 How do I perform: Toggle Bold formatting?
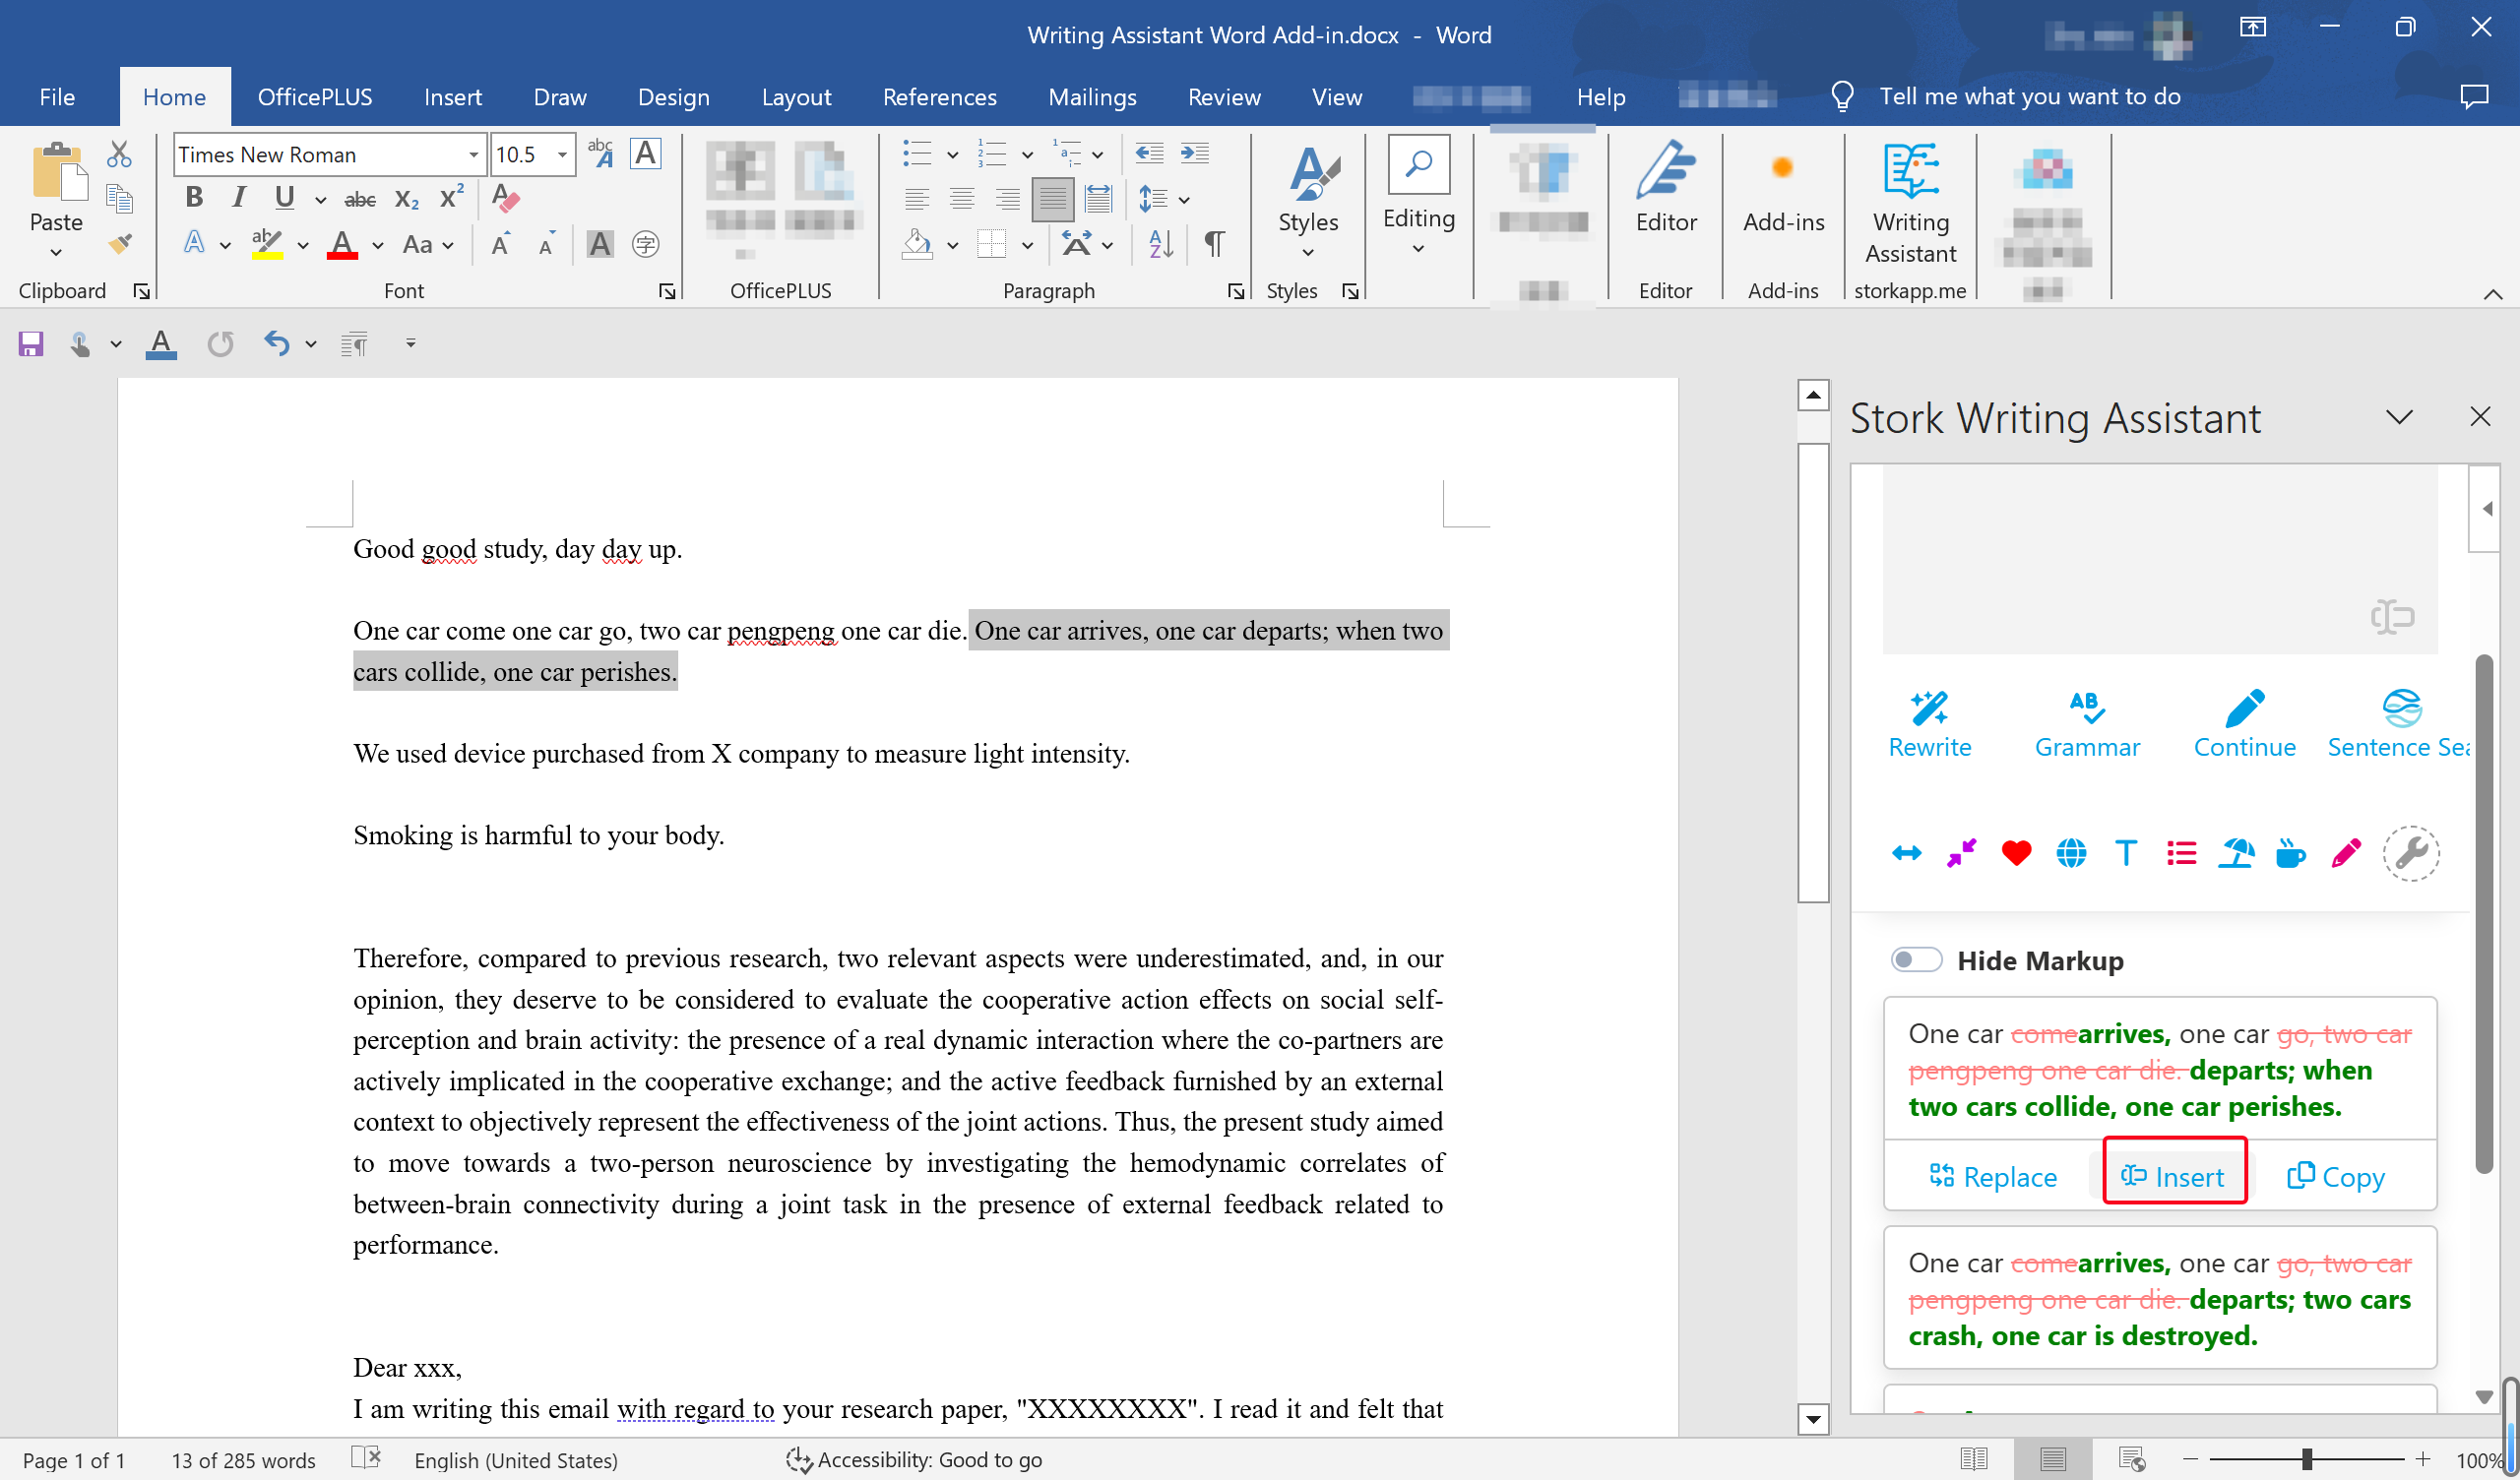(x=194, y=198)
